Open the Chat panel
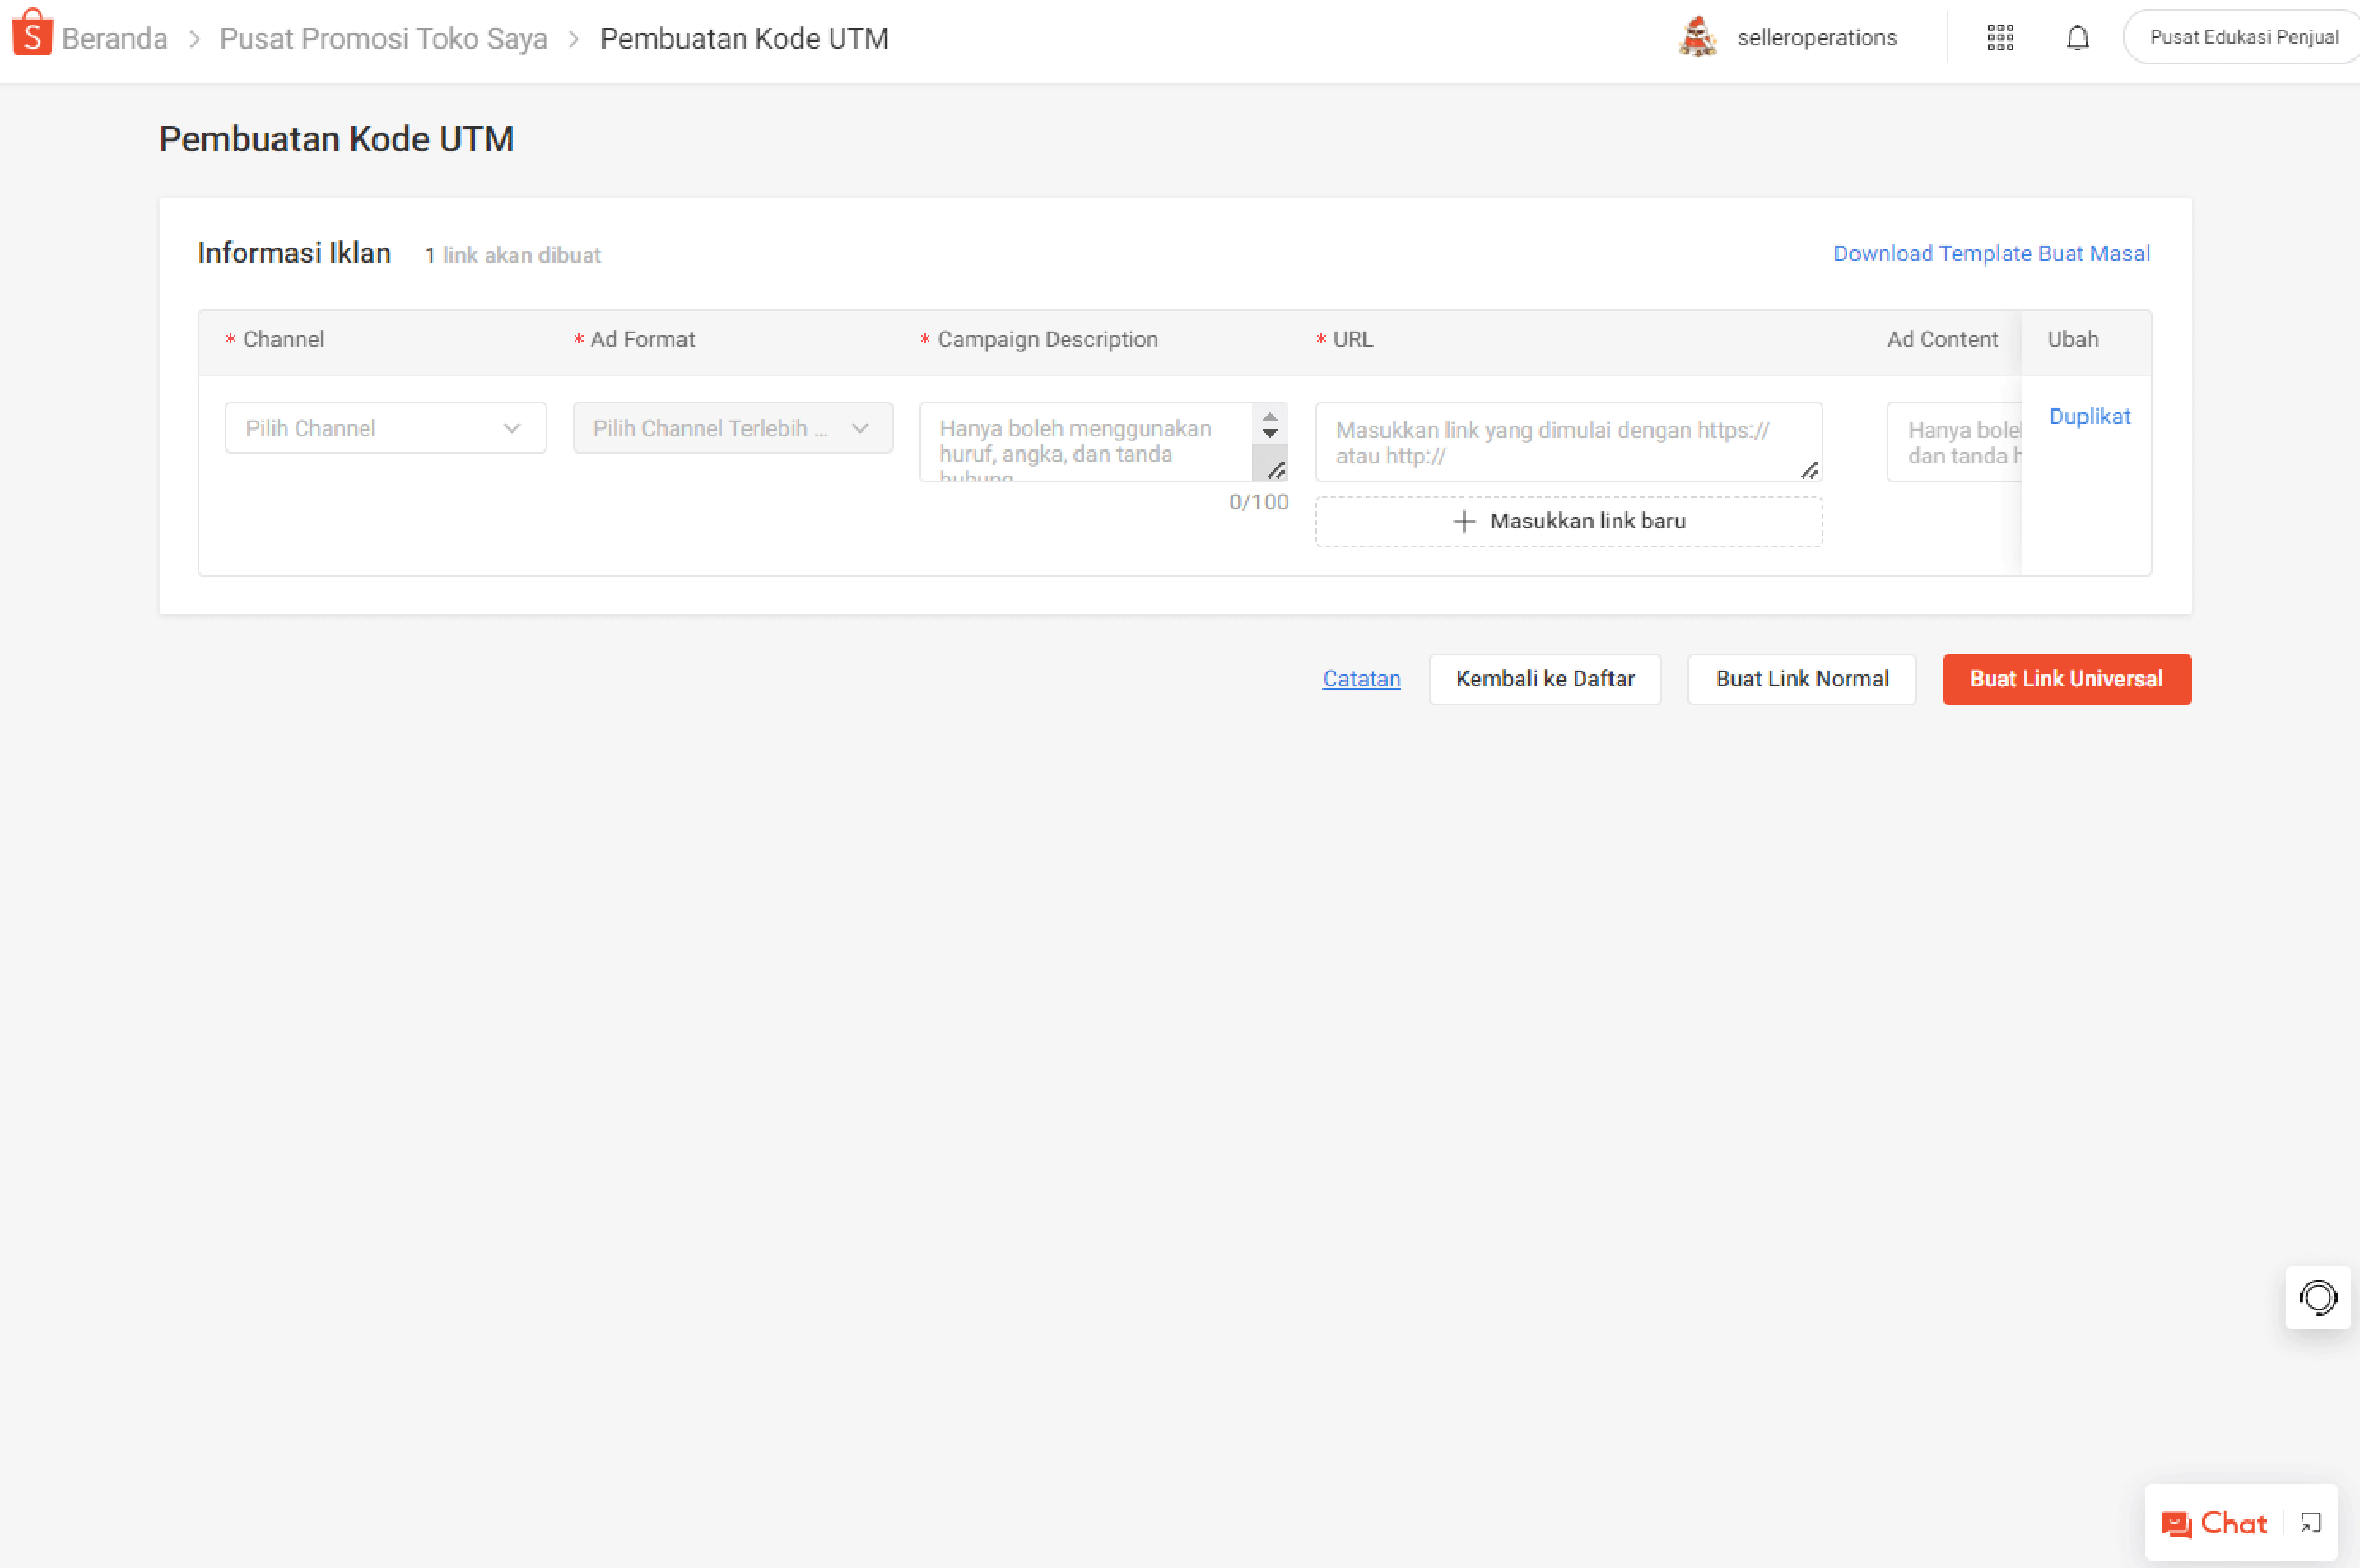 tap(2214, 1523)
